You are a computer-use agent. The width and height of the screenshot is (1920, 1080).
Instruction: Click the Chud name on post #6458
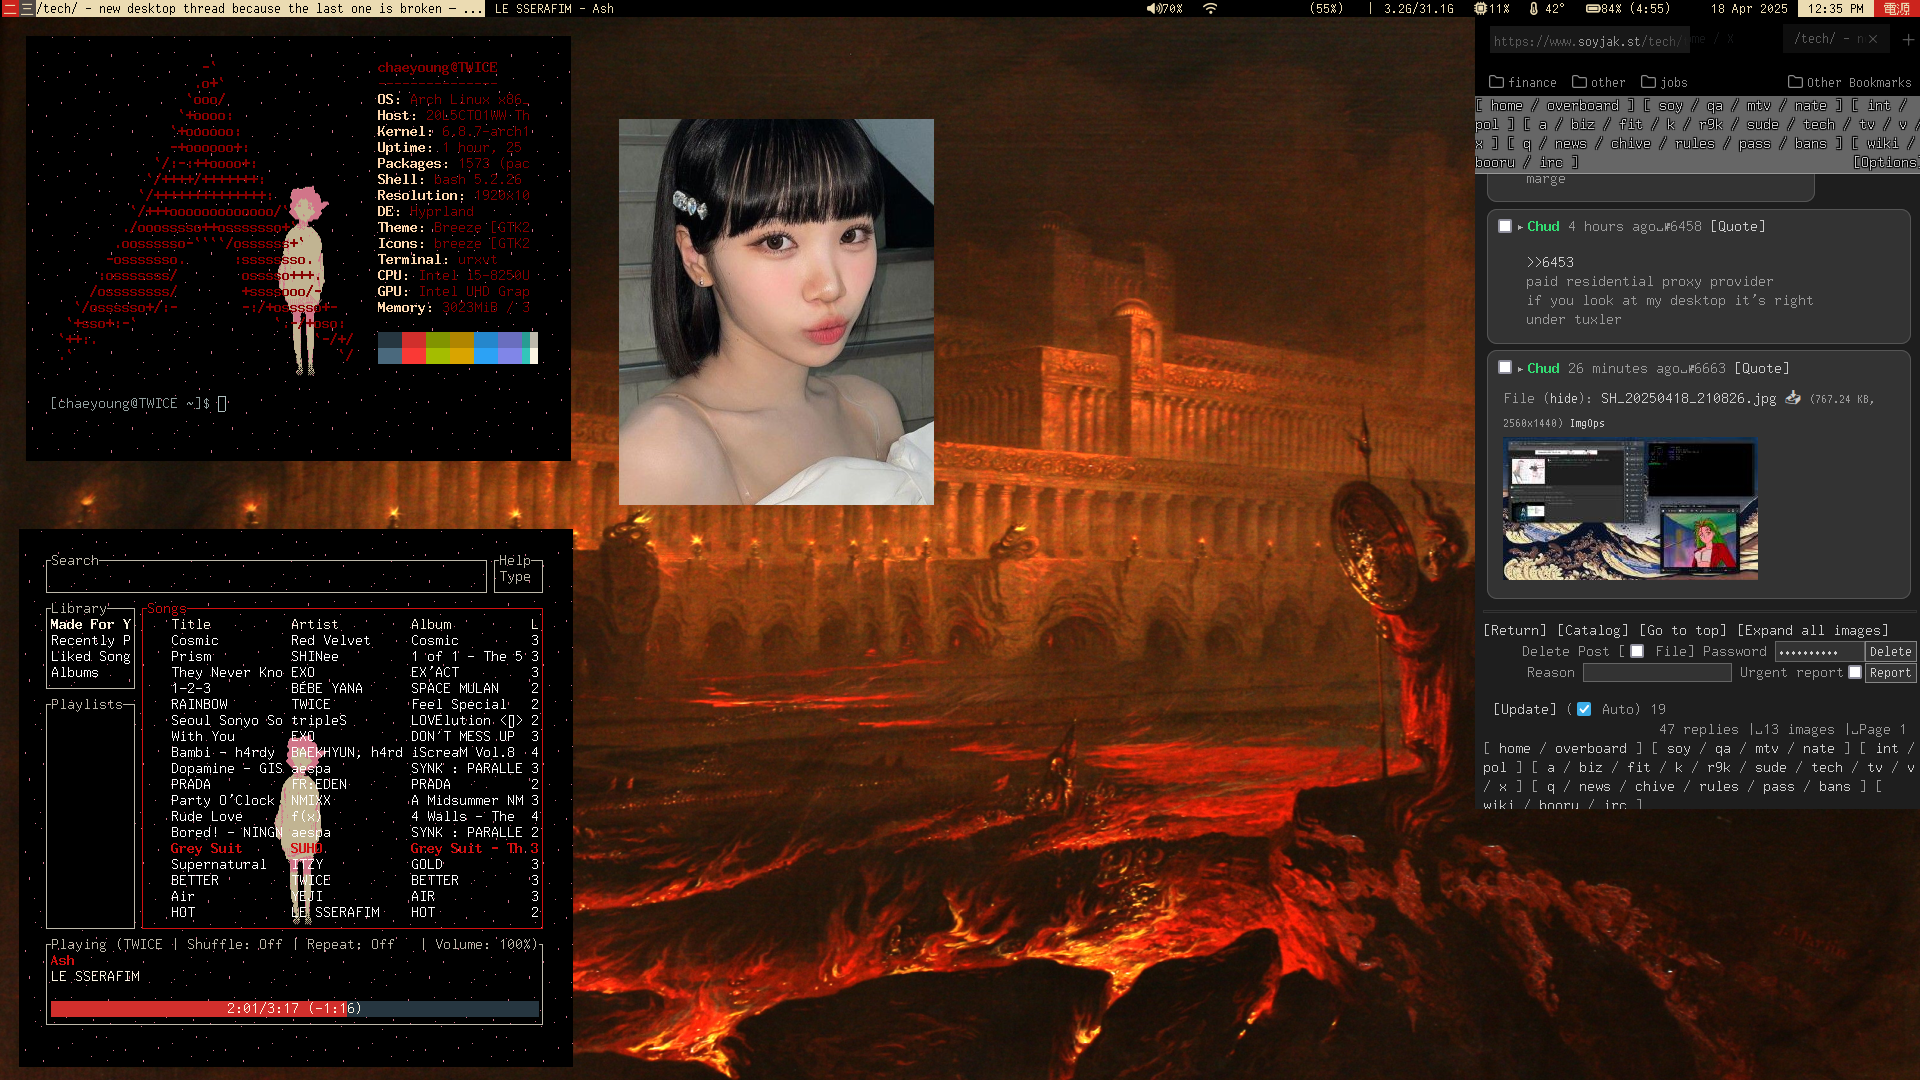(1543, 226)
